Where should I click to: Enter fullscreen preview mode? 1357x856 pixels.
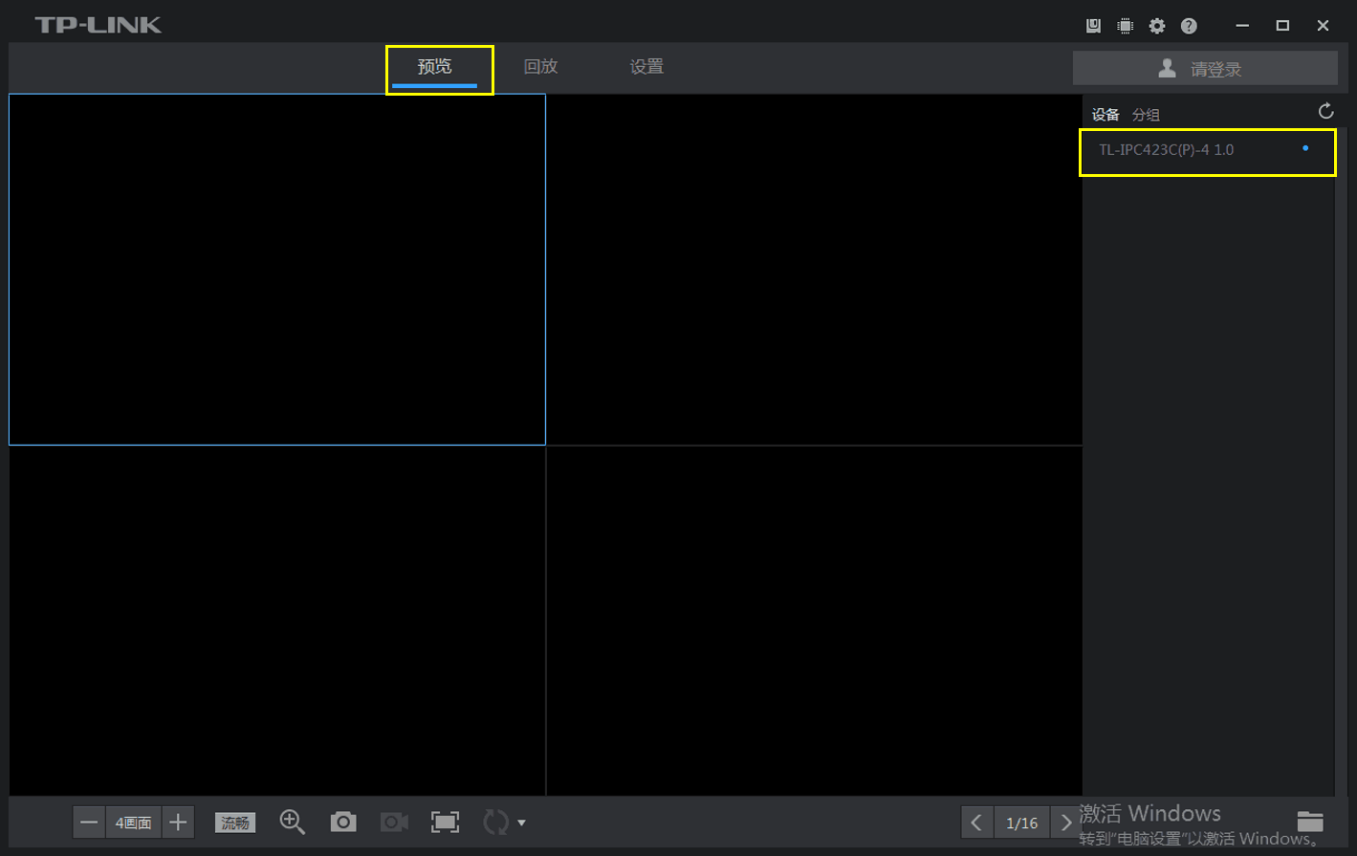(x=444, y=821)
